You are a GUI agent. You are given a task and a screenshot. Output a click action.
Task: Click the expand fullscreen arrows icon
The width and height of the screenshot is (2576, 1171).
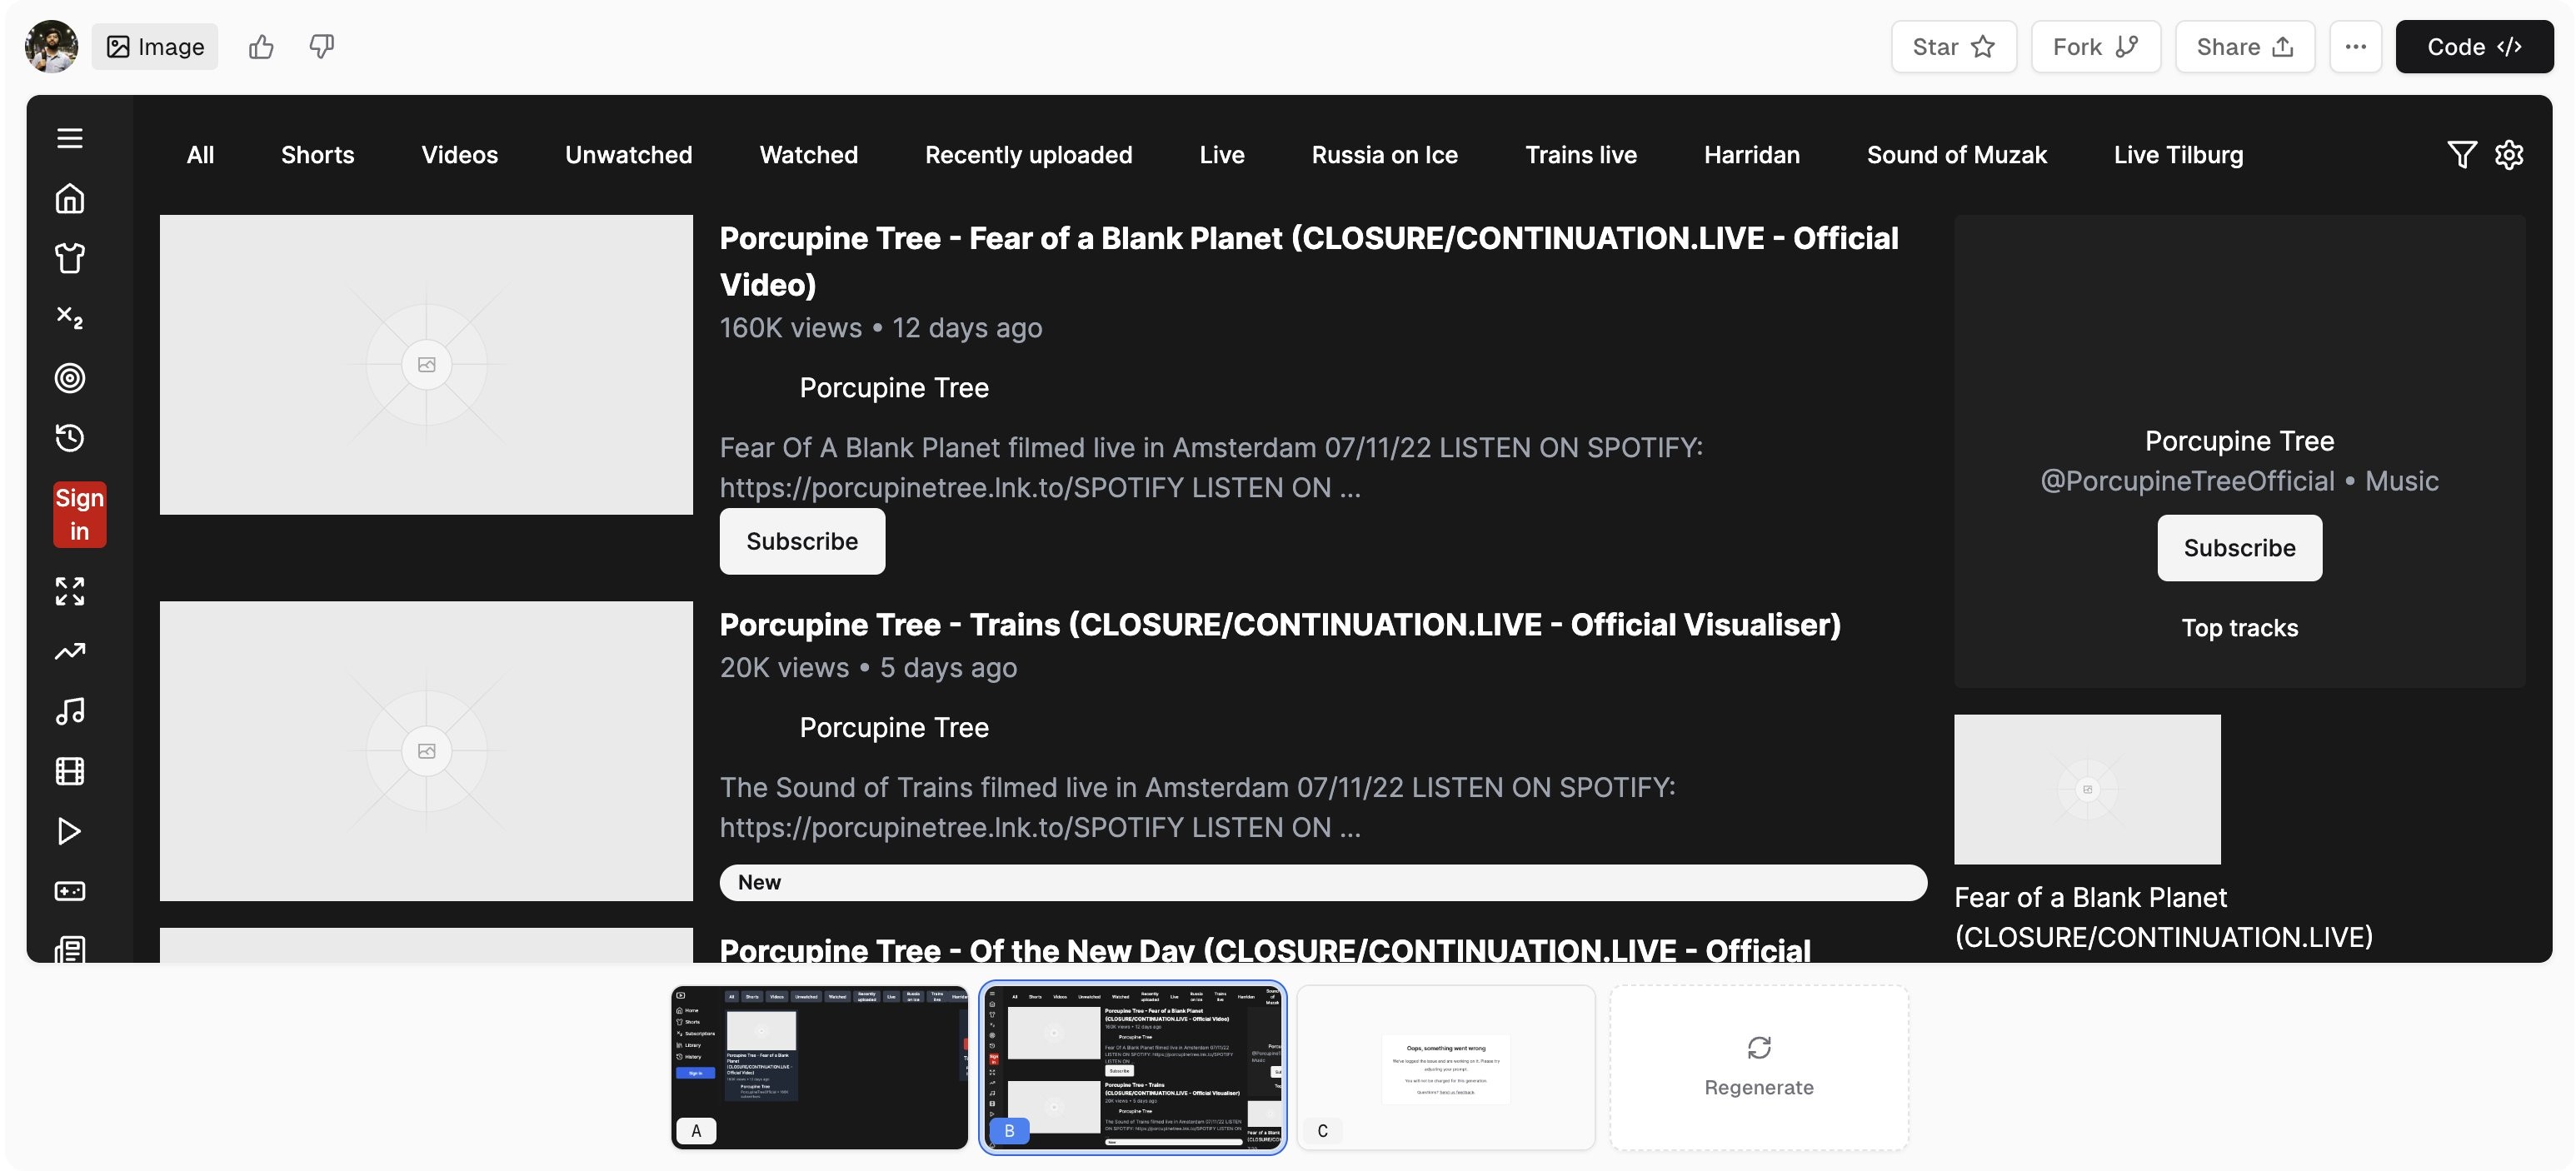tap(69, 591)
